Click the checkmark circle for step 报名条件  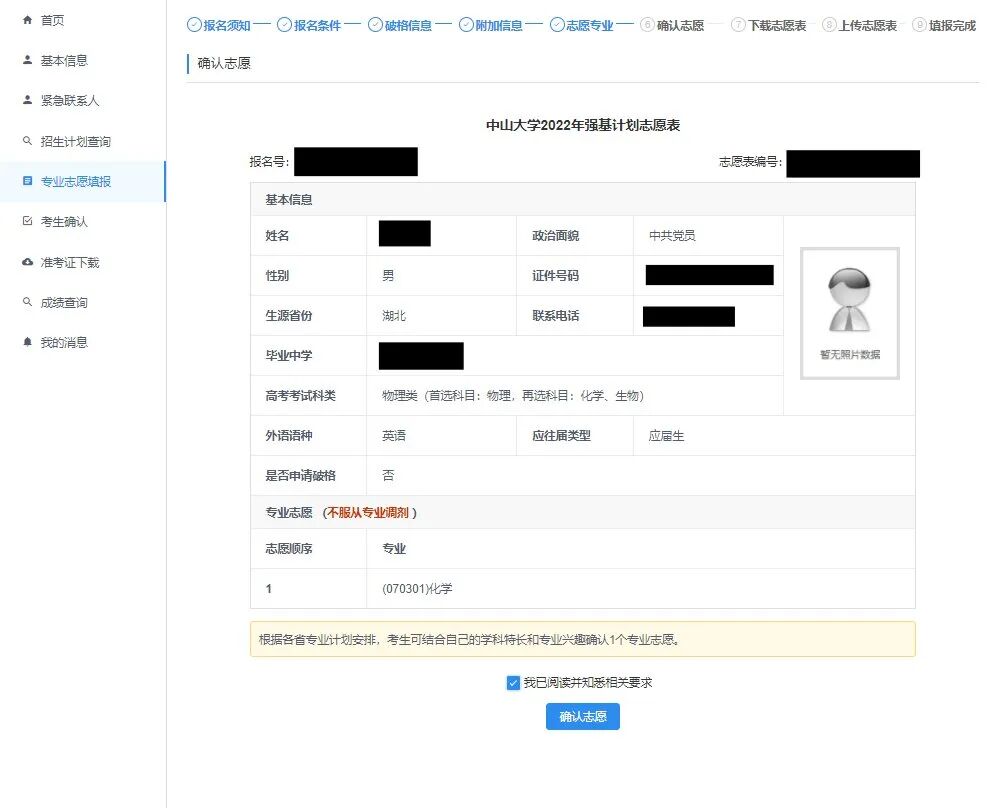coord(285,25)
